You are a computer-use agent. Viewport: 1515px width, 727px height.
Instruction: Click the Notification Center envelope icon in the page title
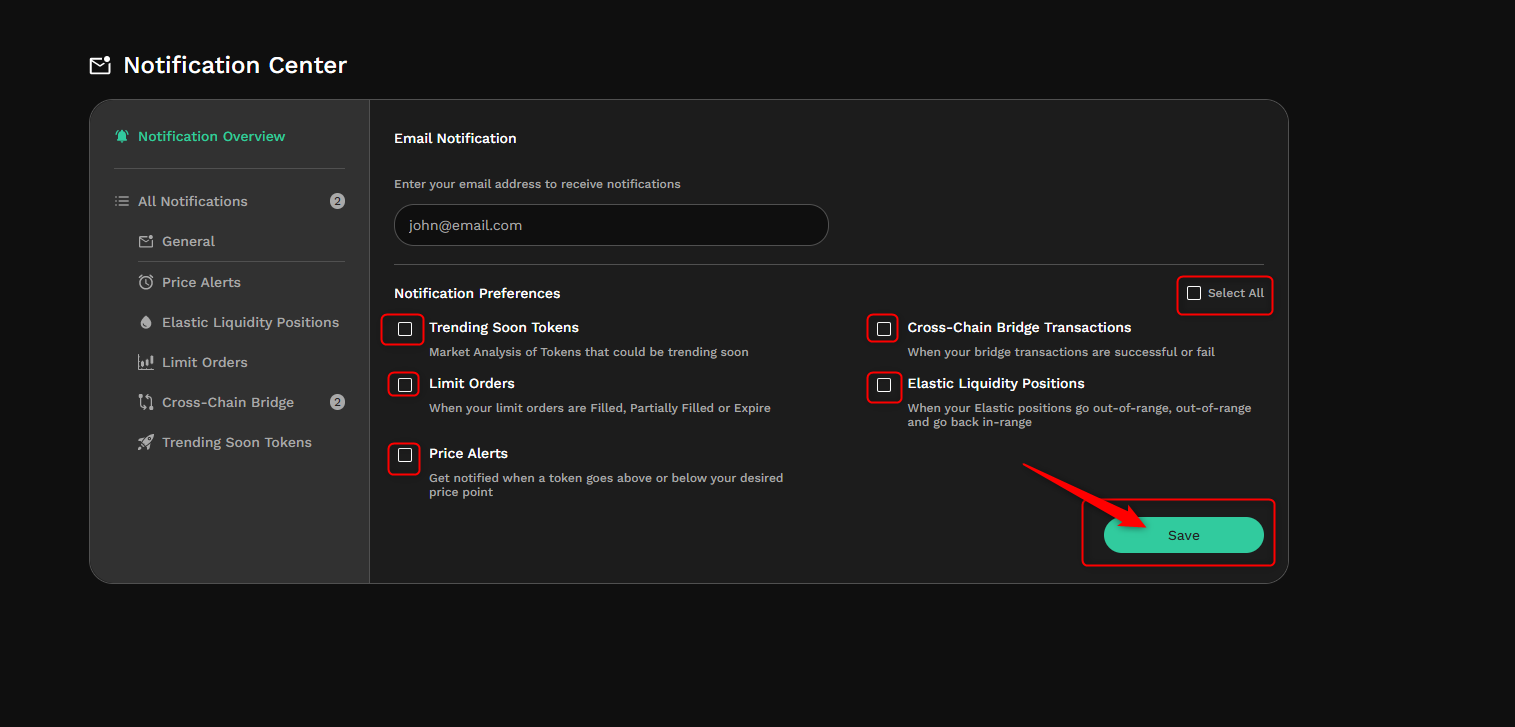(100, 66)
